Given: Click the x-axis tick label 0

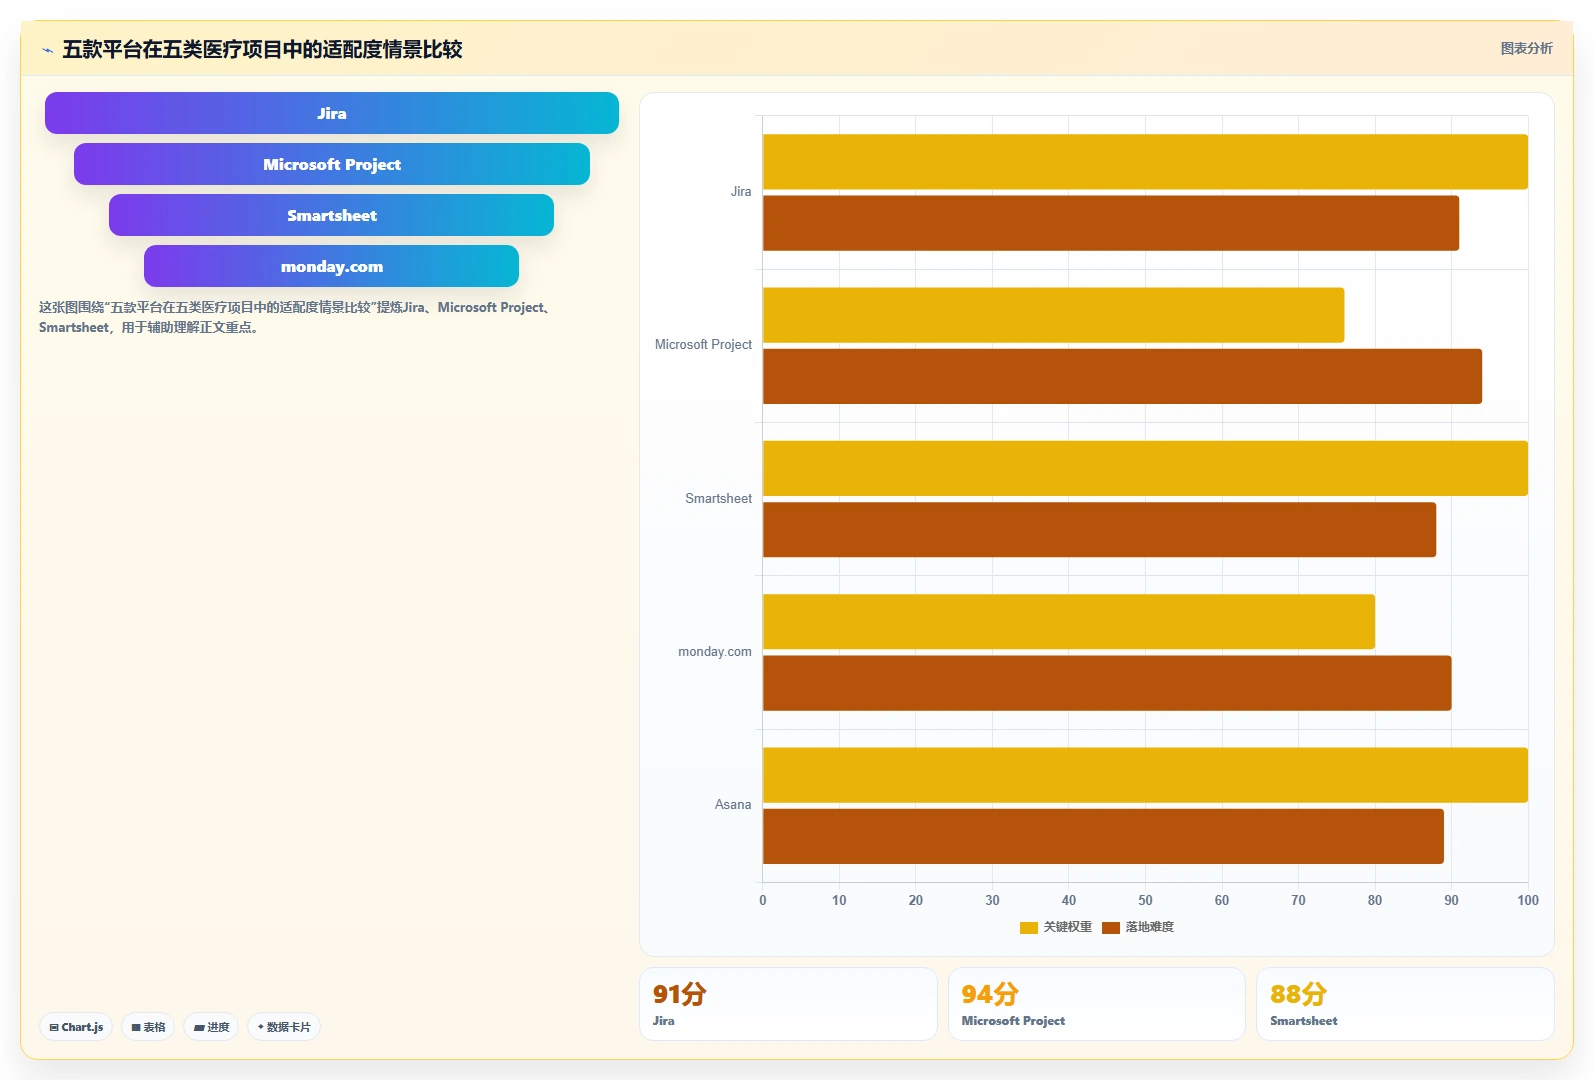Looking at the screenshot, I should [763, 900].
